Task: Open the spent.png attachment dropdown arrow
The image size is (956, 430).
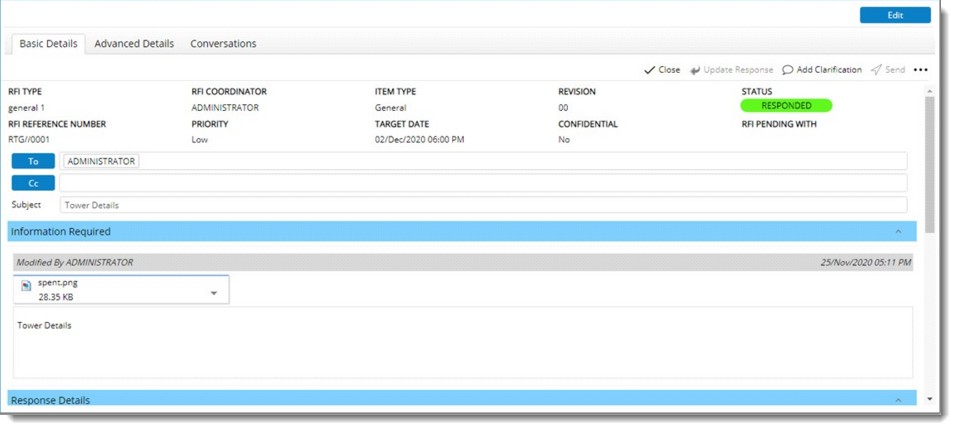Action: pos(214,293)
